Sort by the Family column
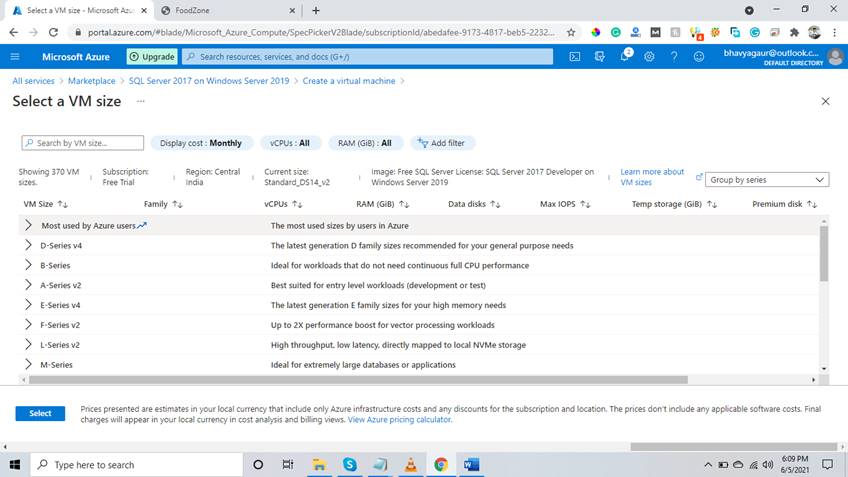Image resolution: width=848 pixels, height=477 pixels. [x=163, y=204]
